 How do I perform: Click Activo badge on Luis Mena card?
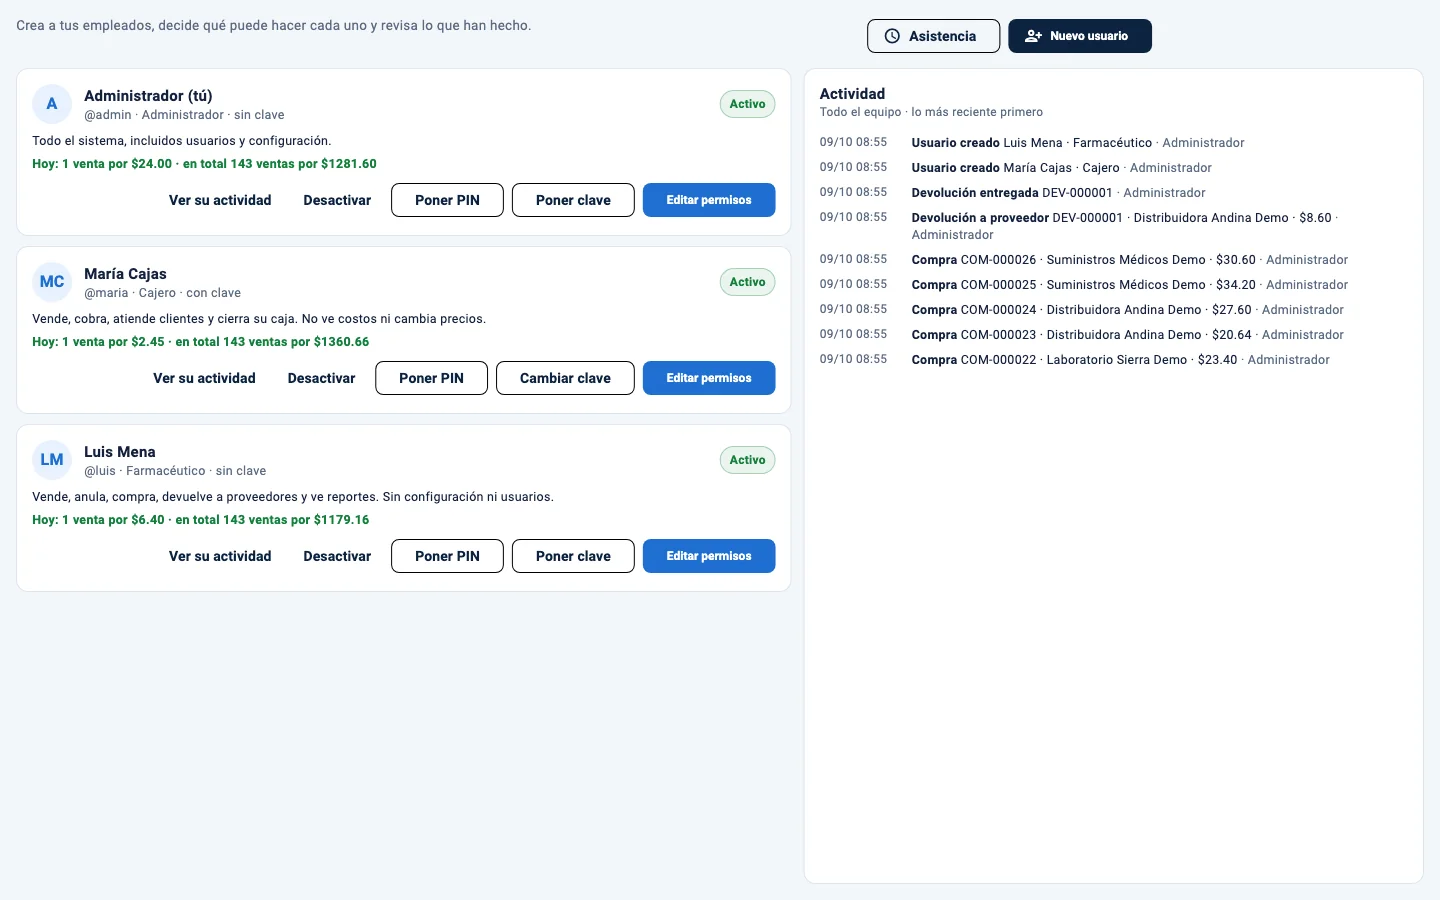click(x=747, y=460)
